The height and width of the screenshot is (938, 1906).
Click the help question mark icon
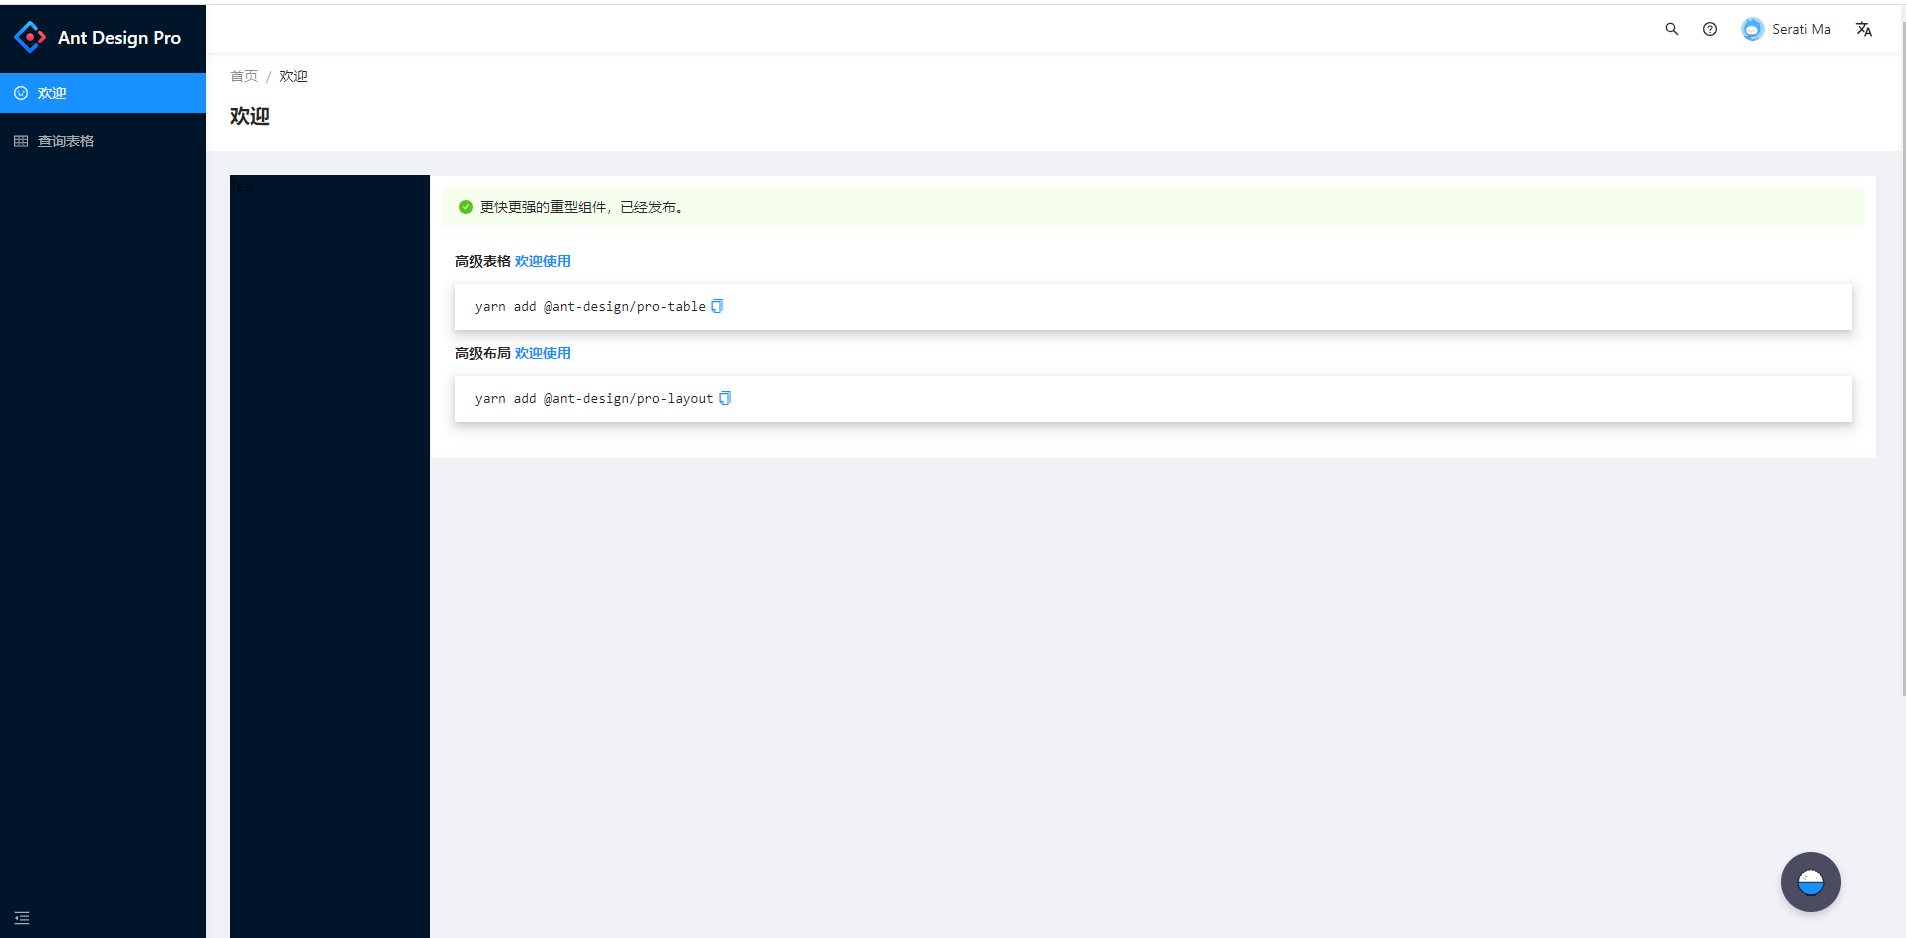(1709, 29)
